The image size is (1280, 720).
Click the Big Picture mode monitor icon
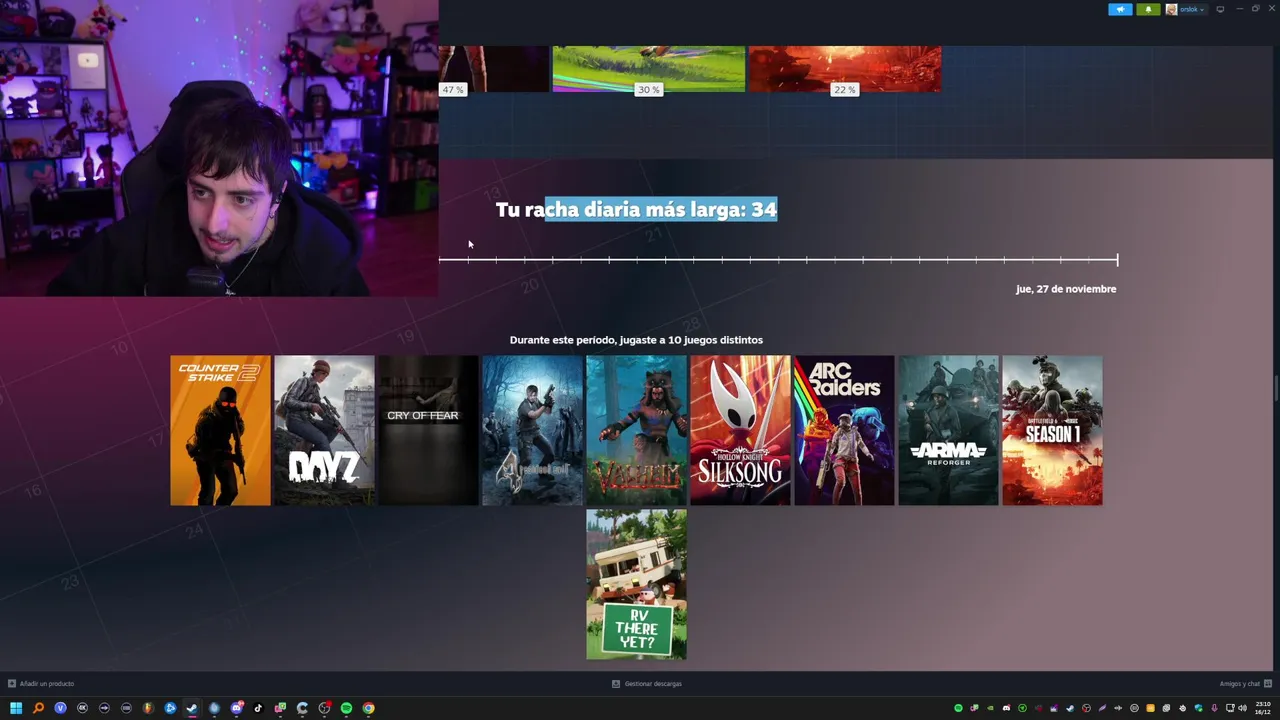(x=1220, y=9)
